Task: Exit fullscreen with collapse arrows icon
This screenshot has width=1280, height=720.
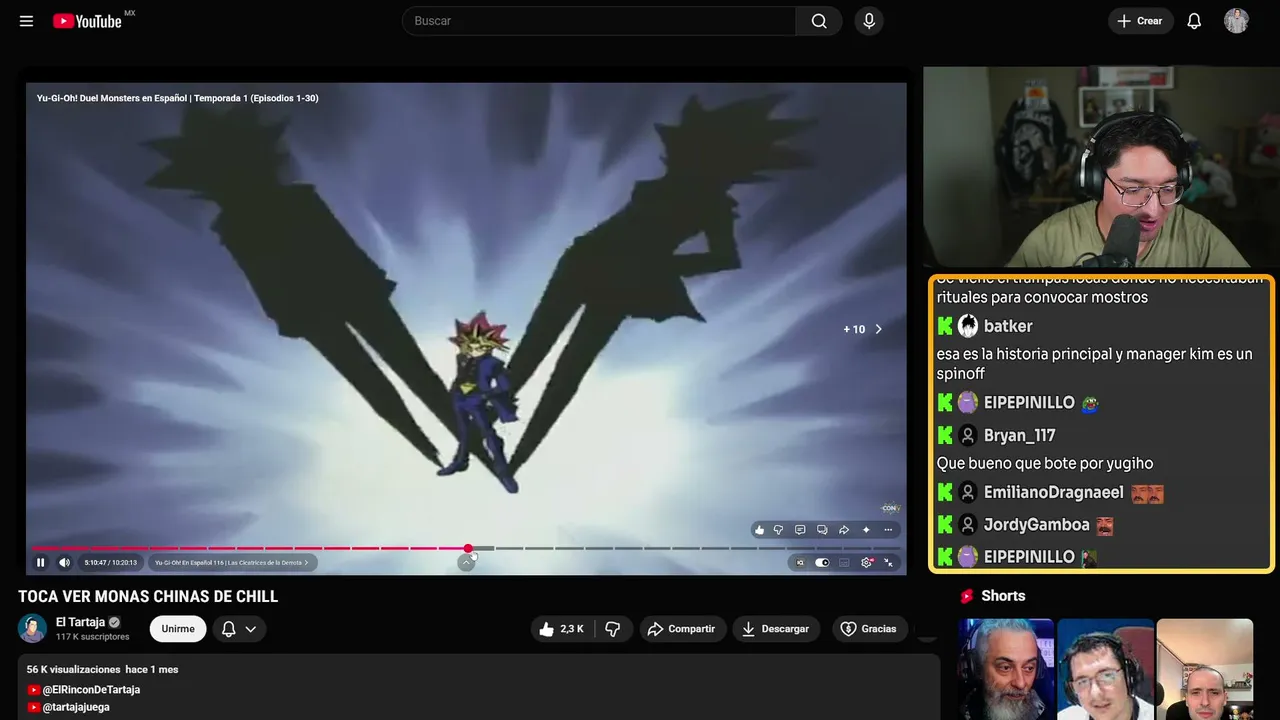Action: tap(889, 563)
